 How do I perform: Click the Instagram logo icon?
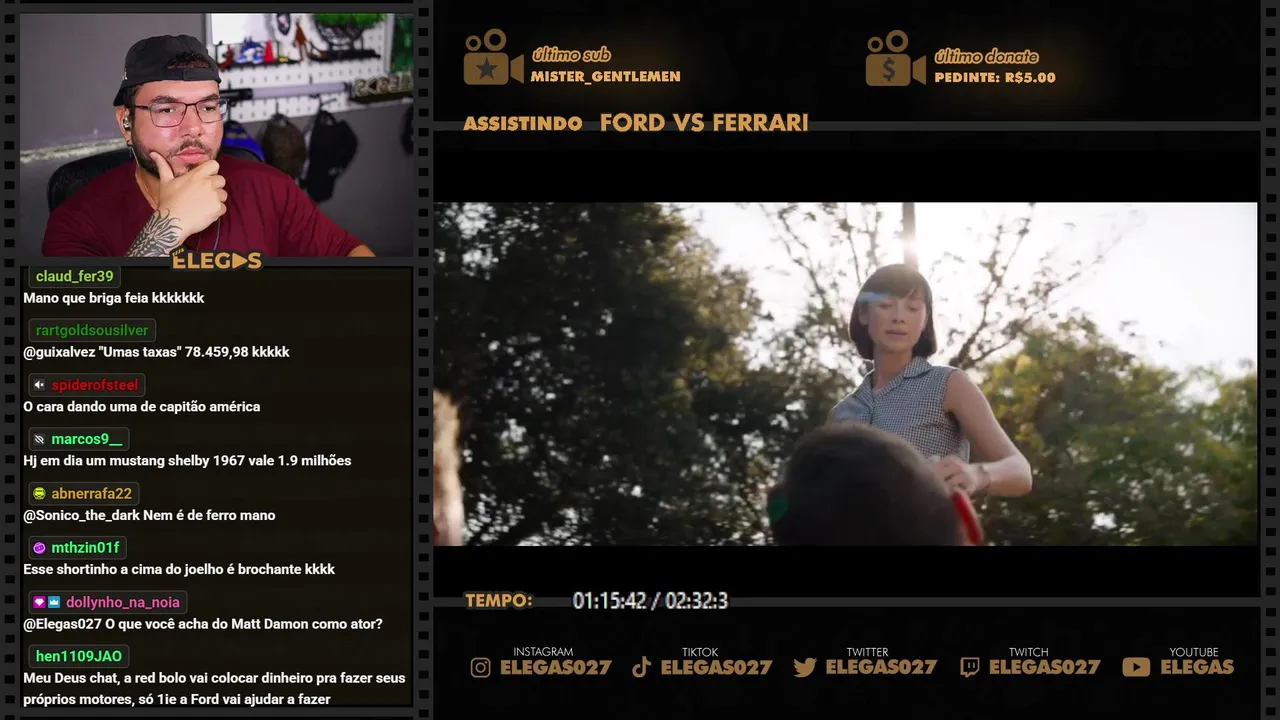click(481, 667)
